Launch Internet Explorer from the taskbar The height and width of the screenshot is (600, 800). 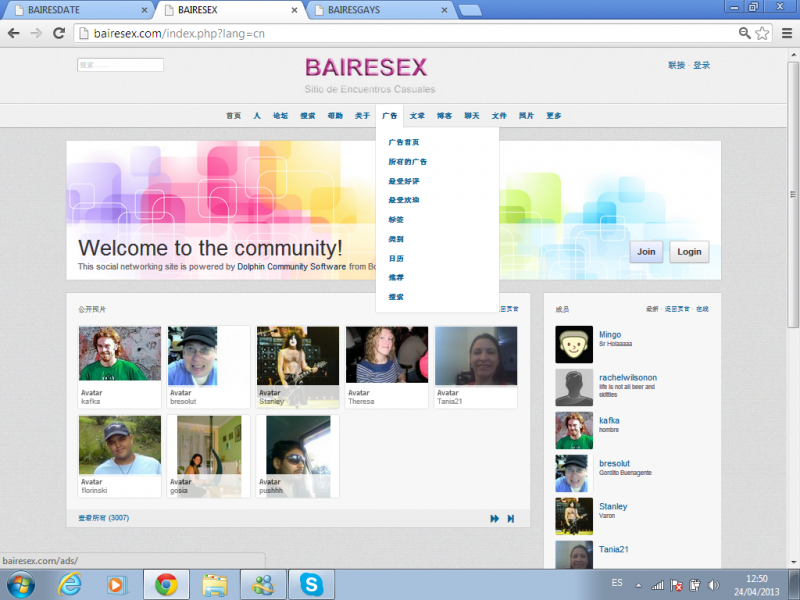(x=69, y=584)
